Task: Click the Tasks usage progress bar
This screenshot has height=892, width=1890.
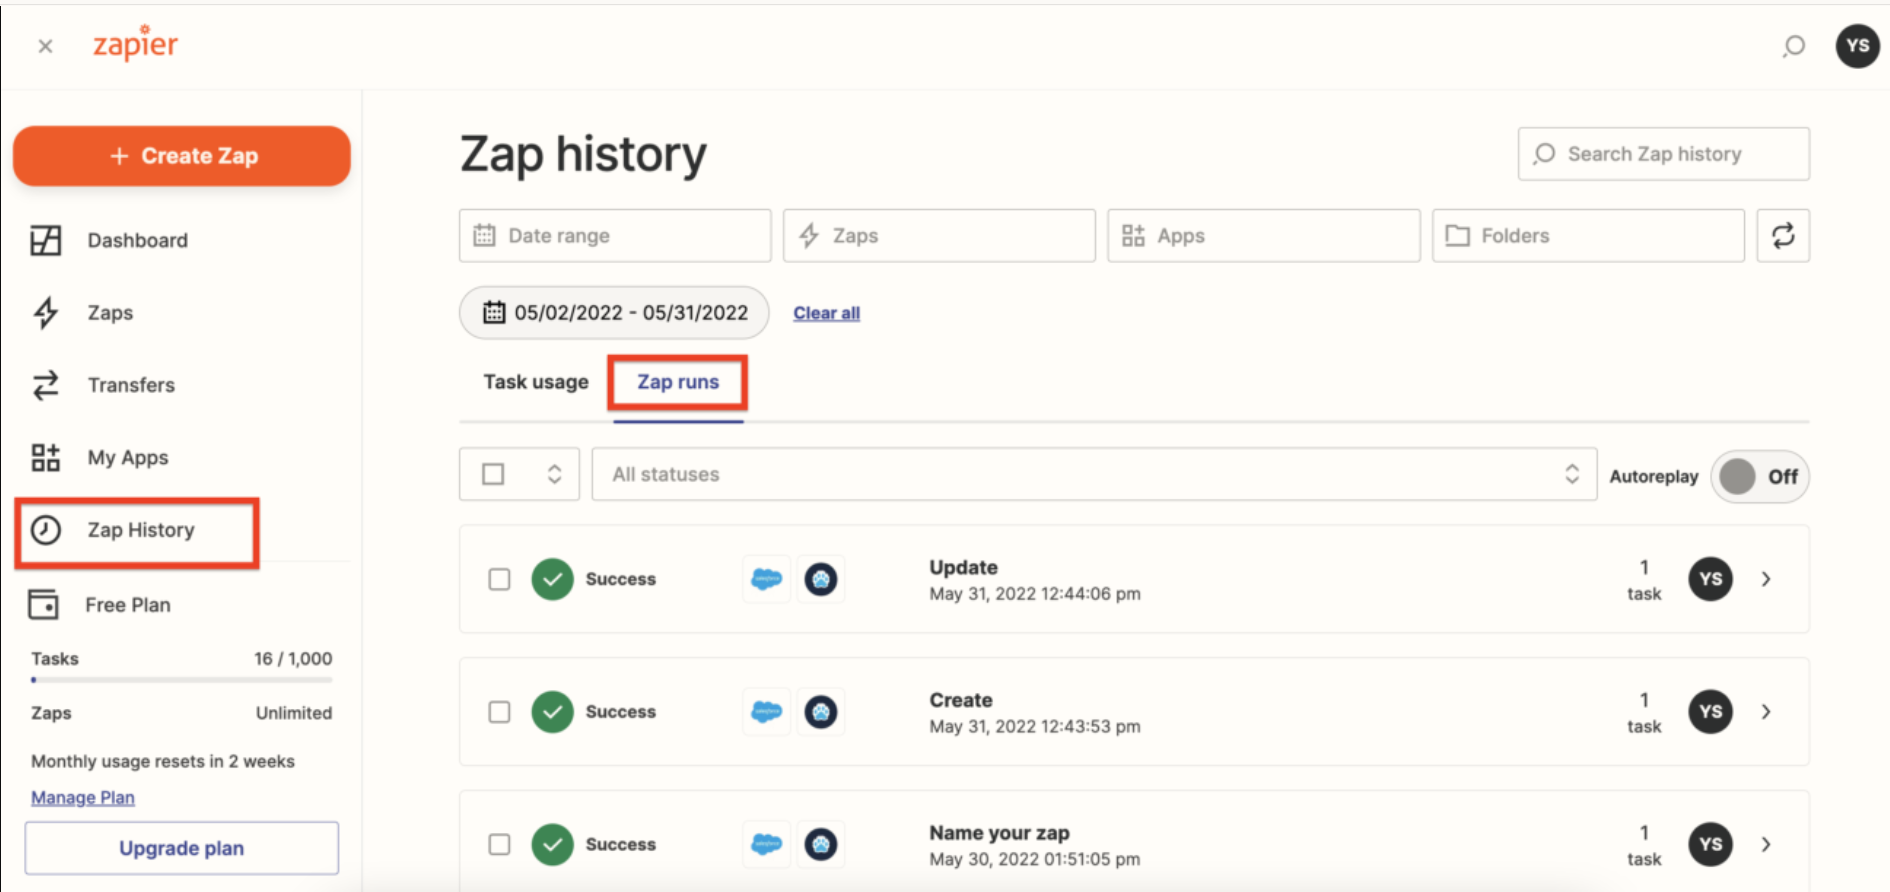Action: pyautogui.click(x=181, y=680)
